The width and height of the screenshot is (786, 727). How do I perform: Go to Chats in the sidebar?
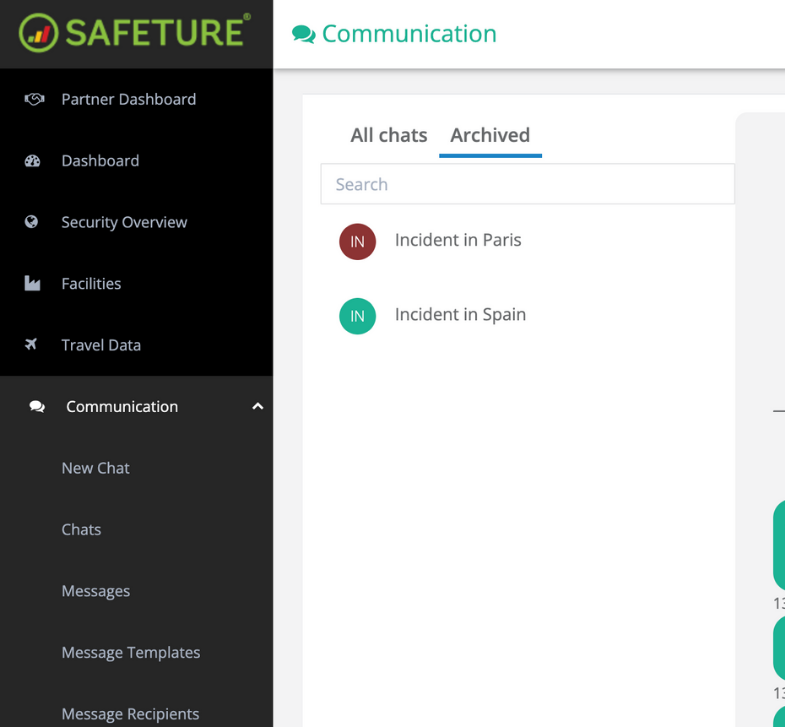[x=81, y=530]
